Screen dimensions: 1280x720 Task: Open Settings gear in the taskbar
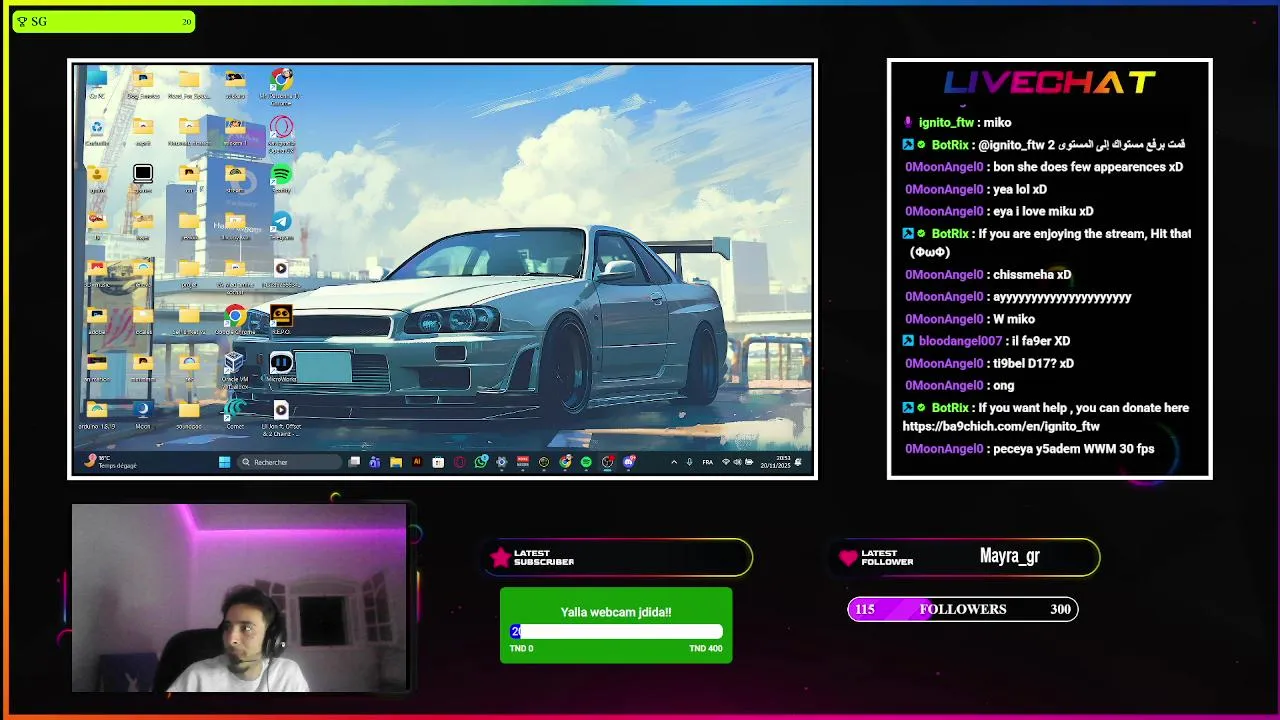tap(501, 462)
